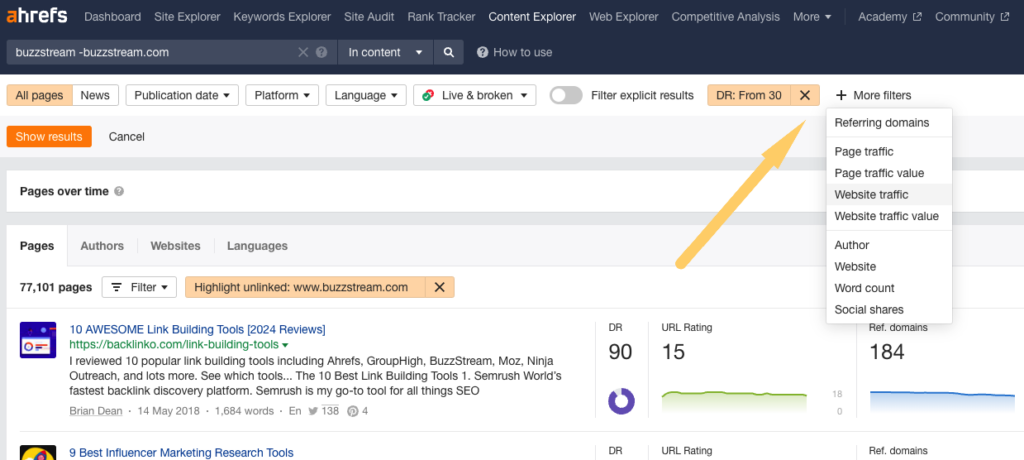Screen dimensions: 1024x460
Task: Click the Pinterest shares icon 4
Action: click(353, 411)
